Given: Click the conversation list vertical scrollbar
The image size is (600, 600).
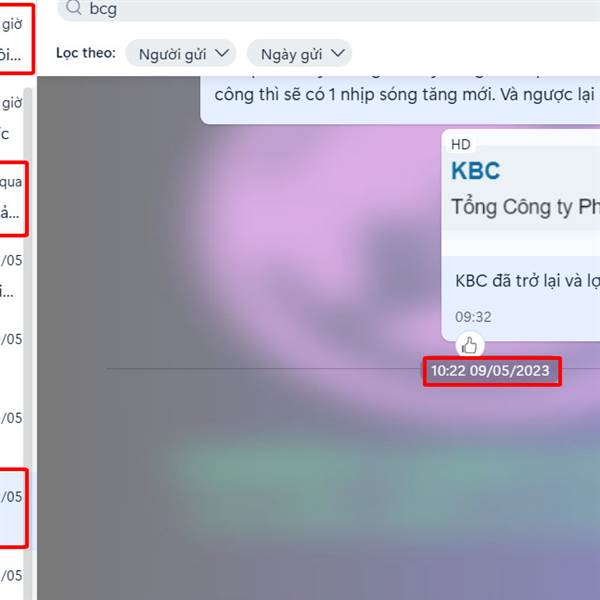Looking at the screenshot, I should [28, 344].
